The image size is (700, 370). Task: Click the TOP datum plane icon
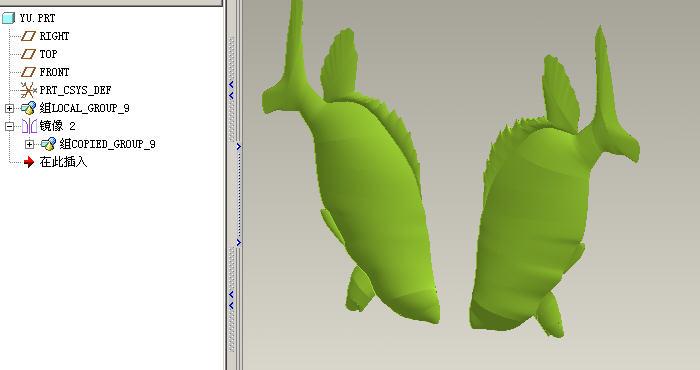pos(29,54)
